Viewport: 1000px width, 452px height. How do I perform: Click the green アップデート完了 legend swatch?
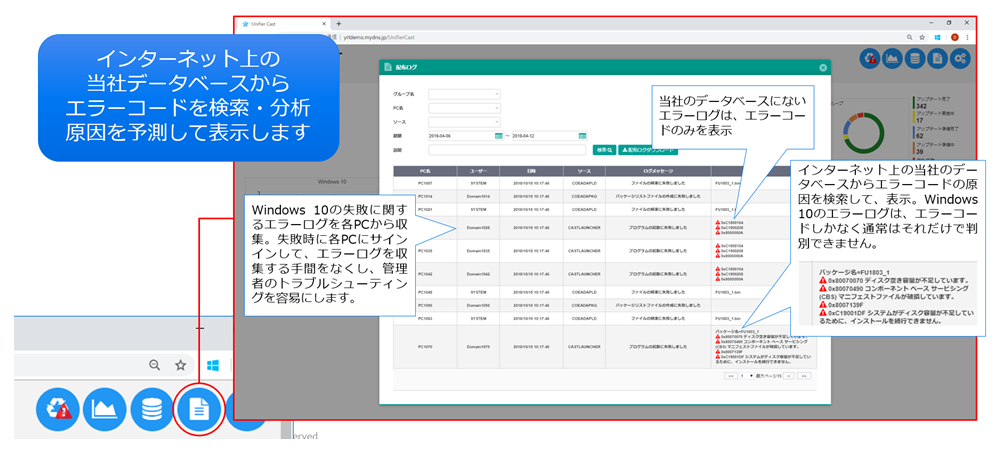pos(914,104)
